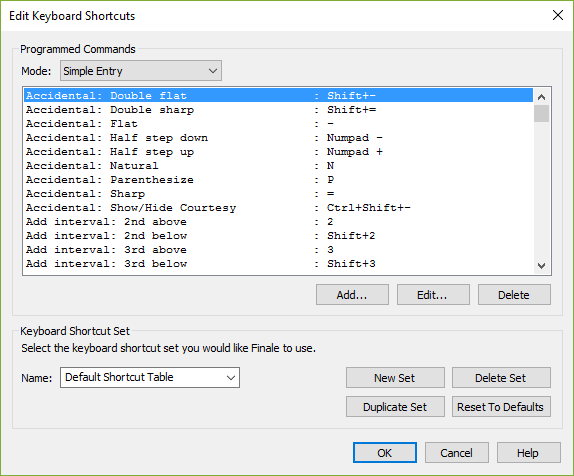Open the Name dropdown showing Default Shortcut Table

(150, 377)
